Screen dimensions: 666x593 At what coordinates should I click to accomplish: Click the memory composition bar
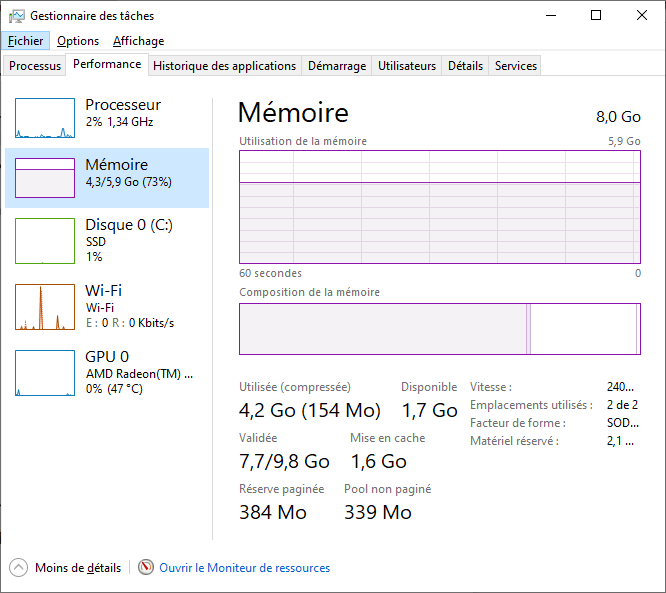(439, 329)
